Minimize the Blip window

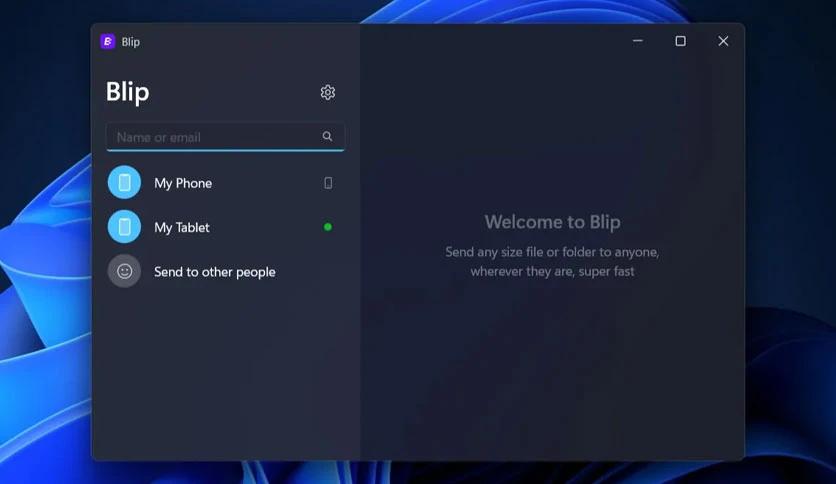[638, 41]
